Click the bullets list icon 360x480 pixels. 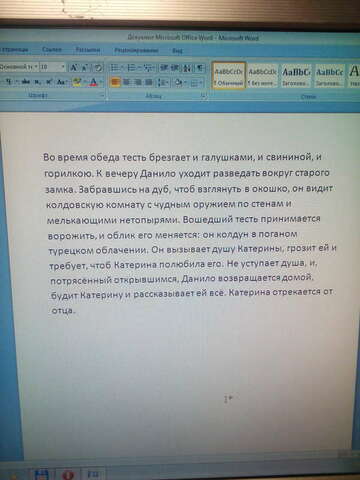116,68
